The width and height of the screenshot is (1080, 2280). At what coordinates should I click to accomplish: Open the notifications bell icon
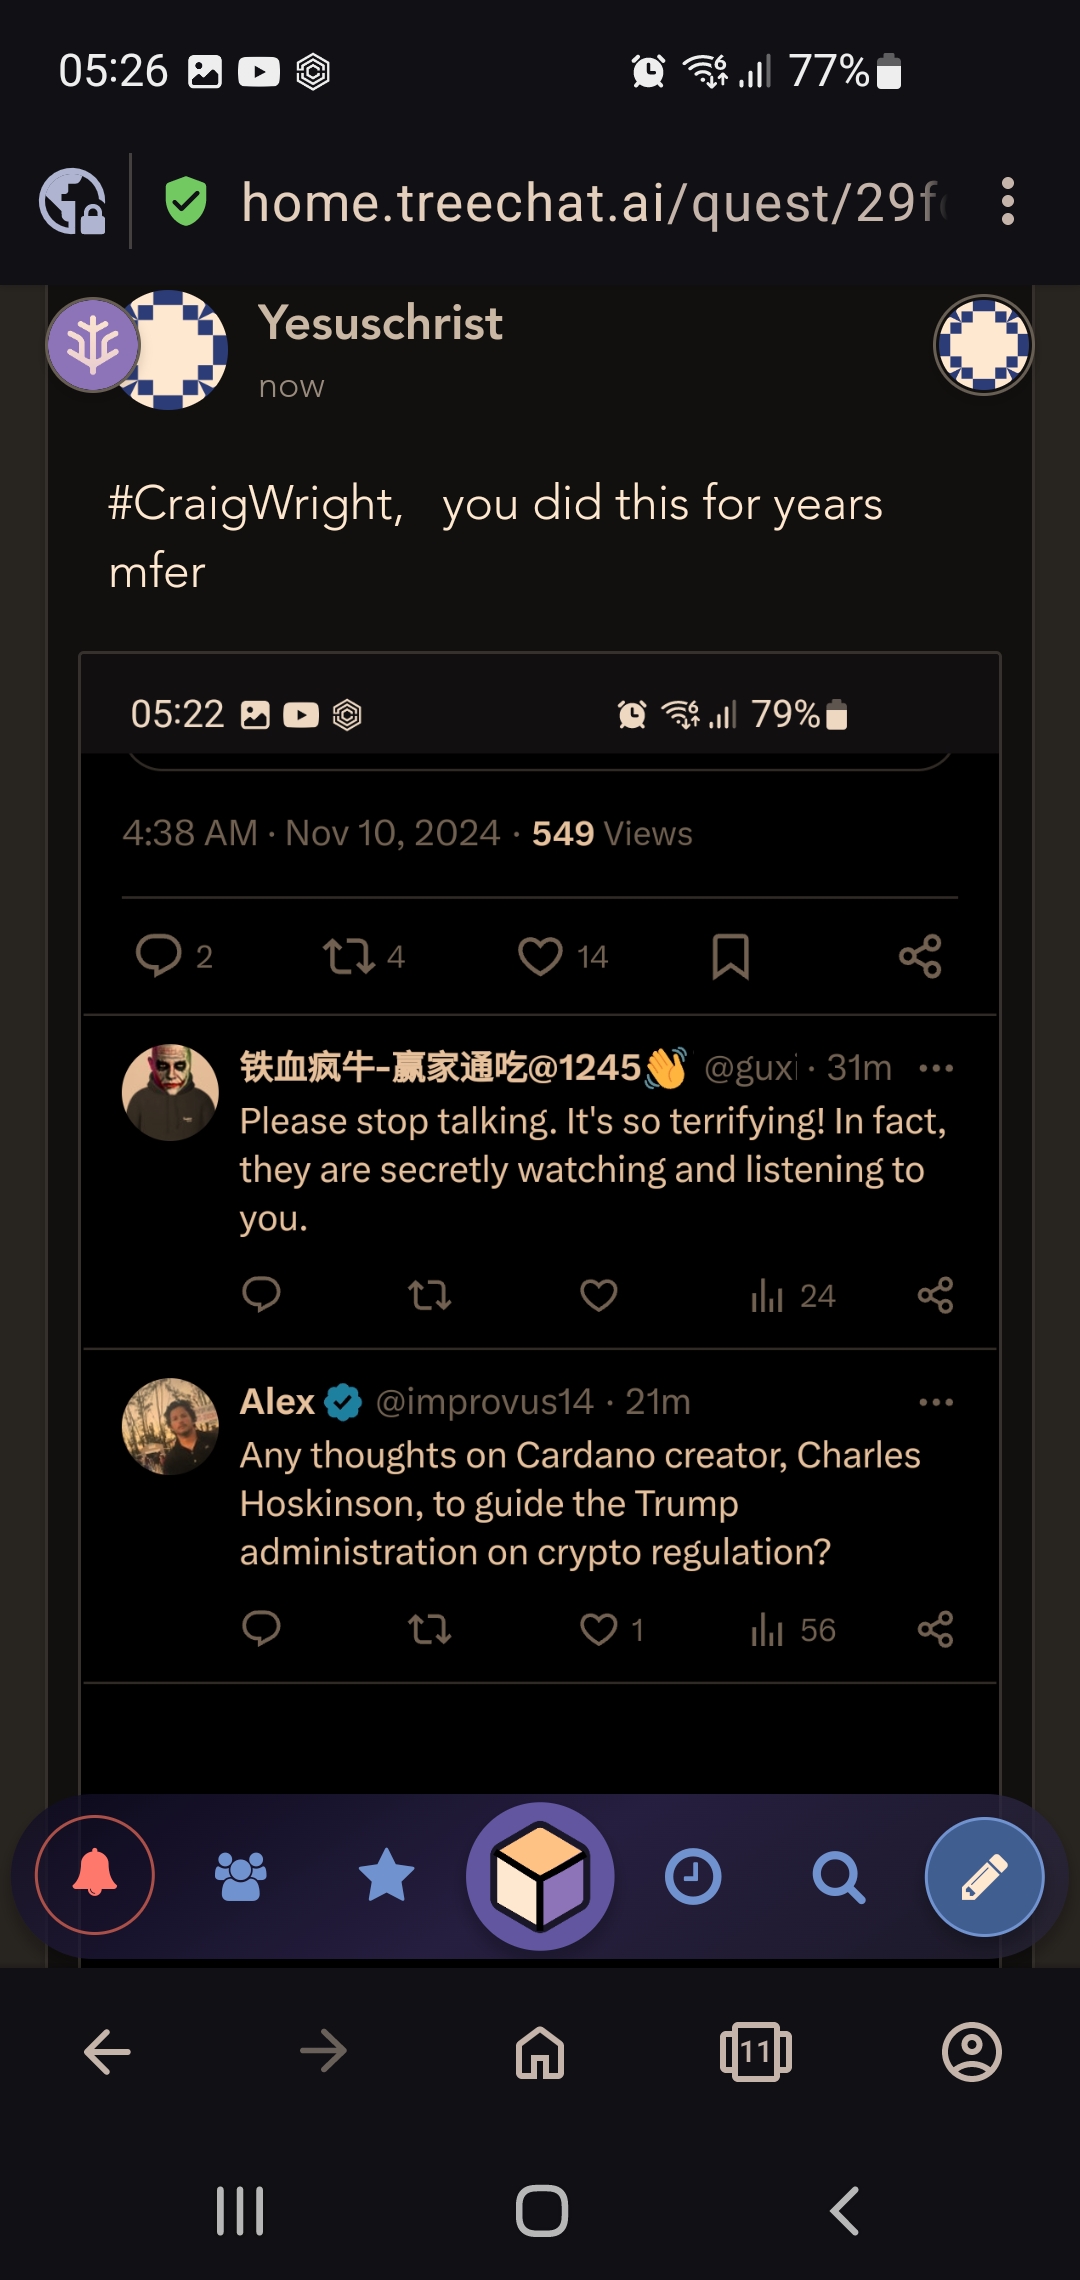point(95,1875)
